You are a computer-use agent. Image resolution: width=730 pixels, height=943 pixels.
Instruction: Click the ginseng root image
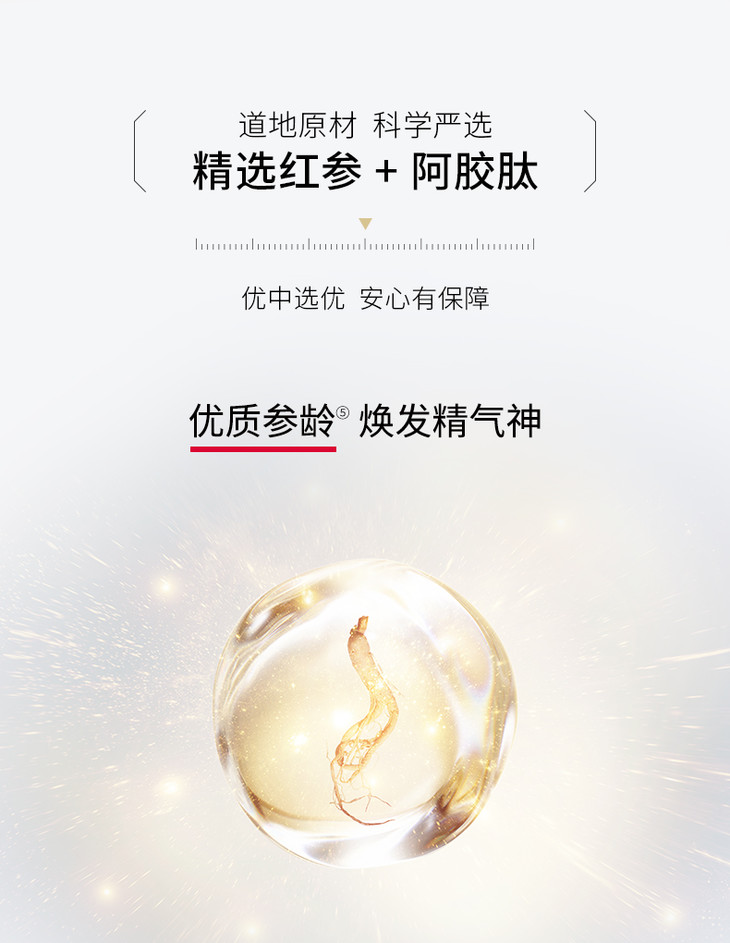click(363, 720)
